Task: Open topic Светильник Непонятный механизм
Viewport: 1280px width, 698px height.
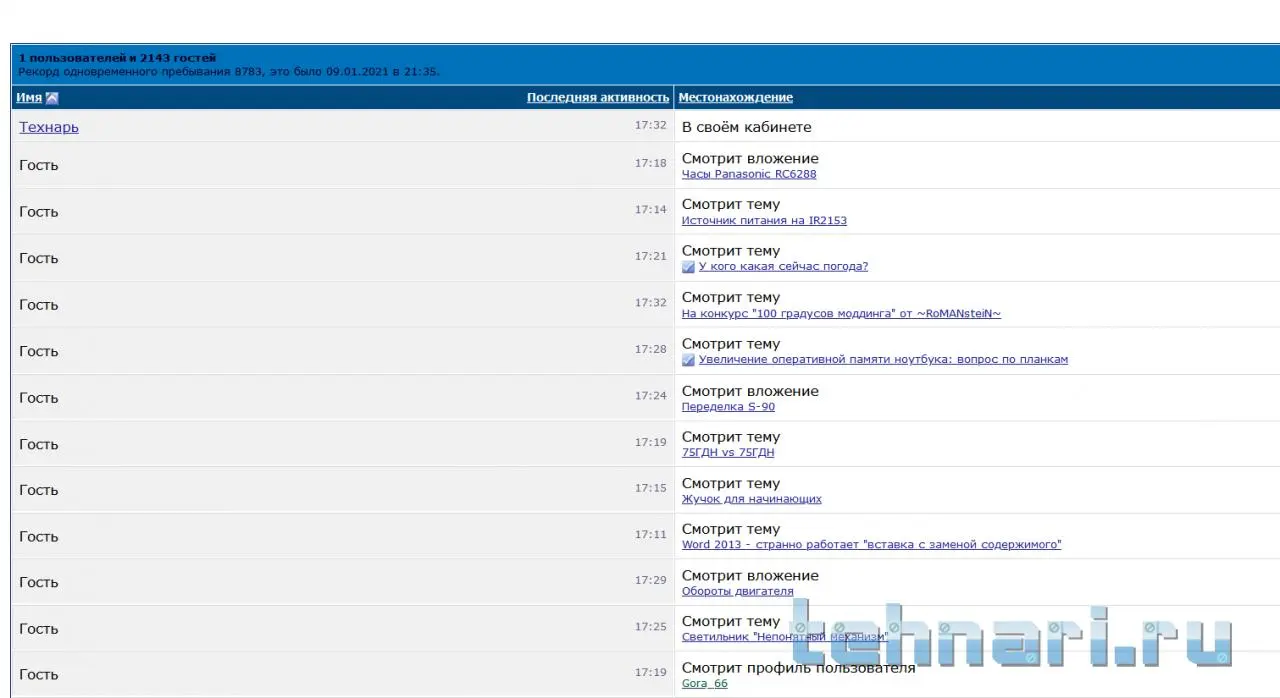Action: tap(784, 637)
